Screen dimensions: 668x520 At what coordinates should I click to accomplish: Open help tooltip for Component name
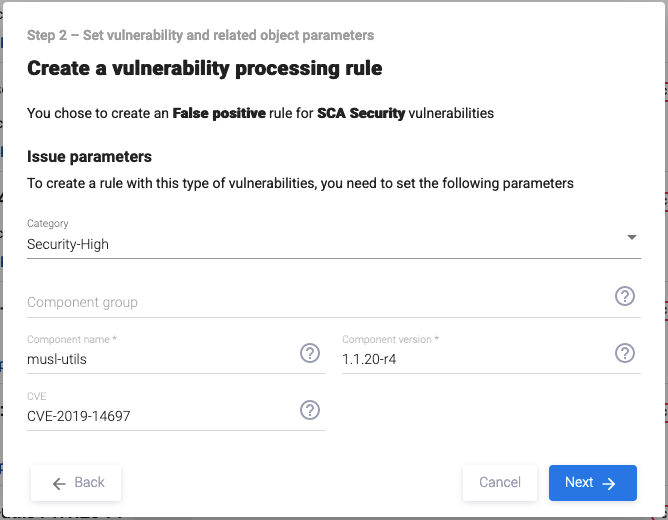[310, 353]
